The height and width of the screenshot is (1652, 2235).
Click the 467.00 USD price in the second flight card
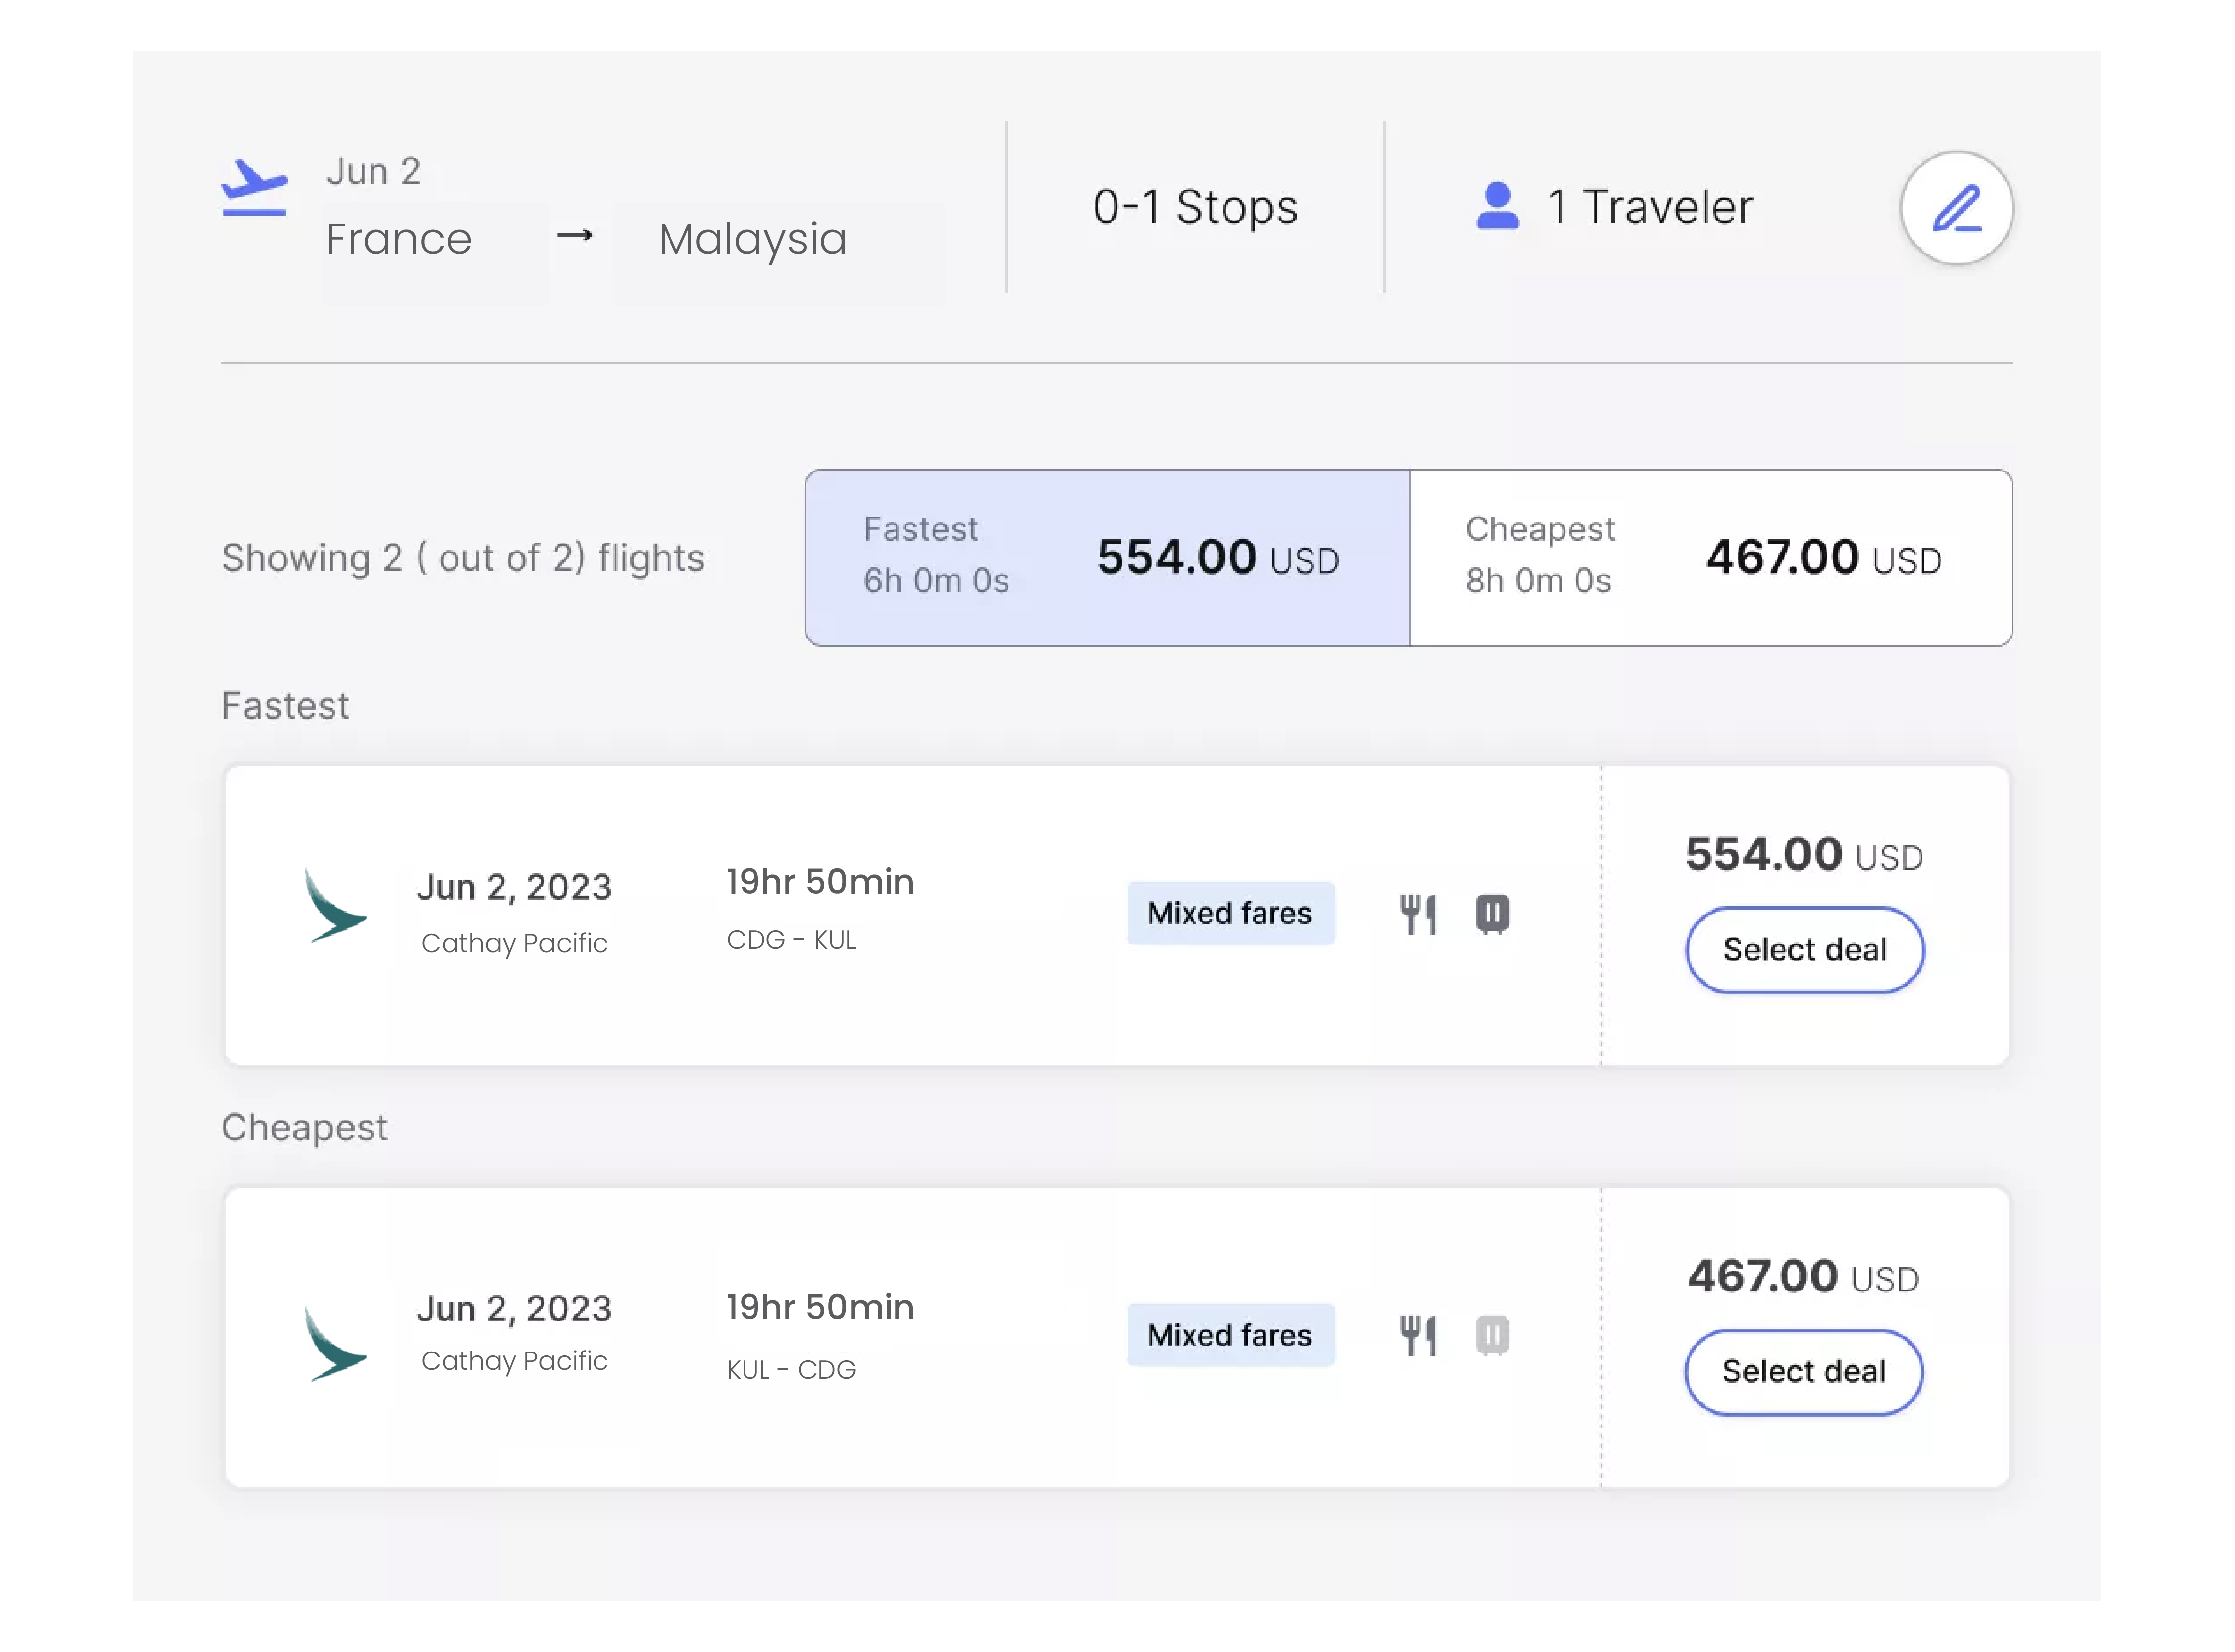point(1803,1277)
